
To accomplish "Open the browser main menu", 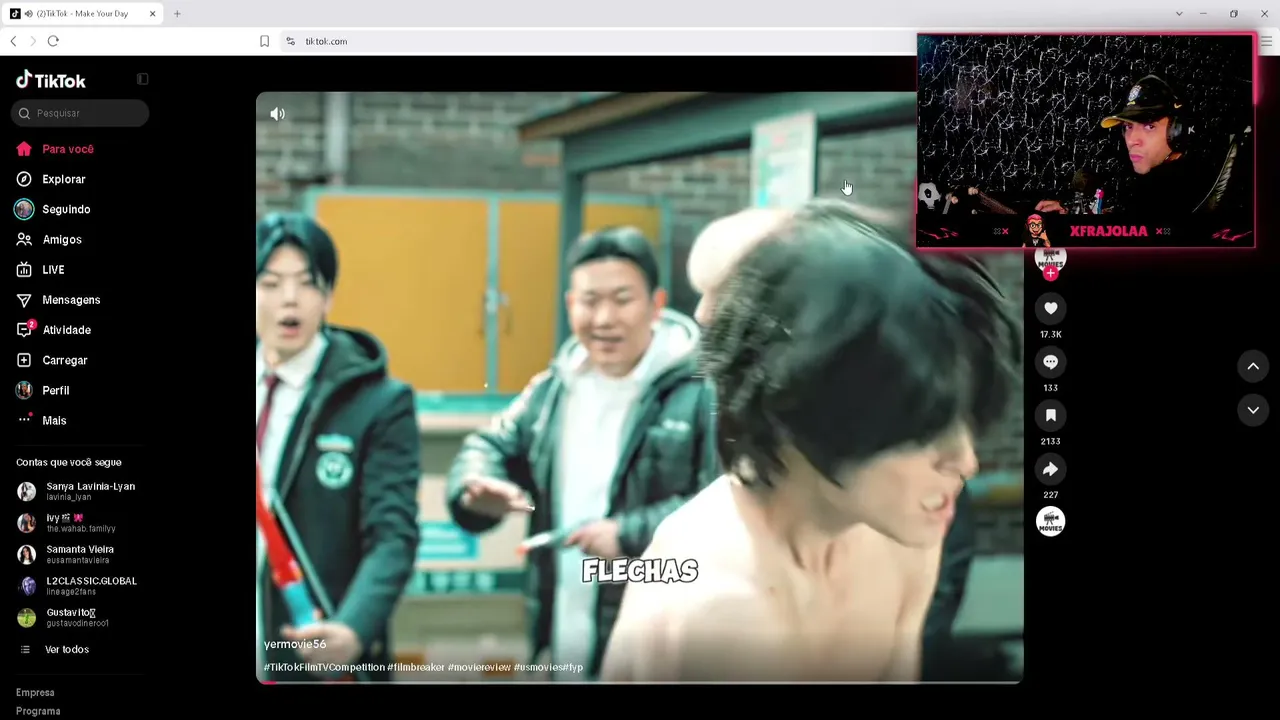I will click(x=1266, y=41).
